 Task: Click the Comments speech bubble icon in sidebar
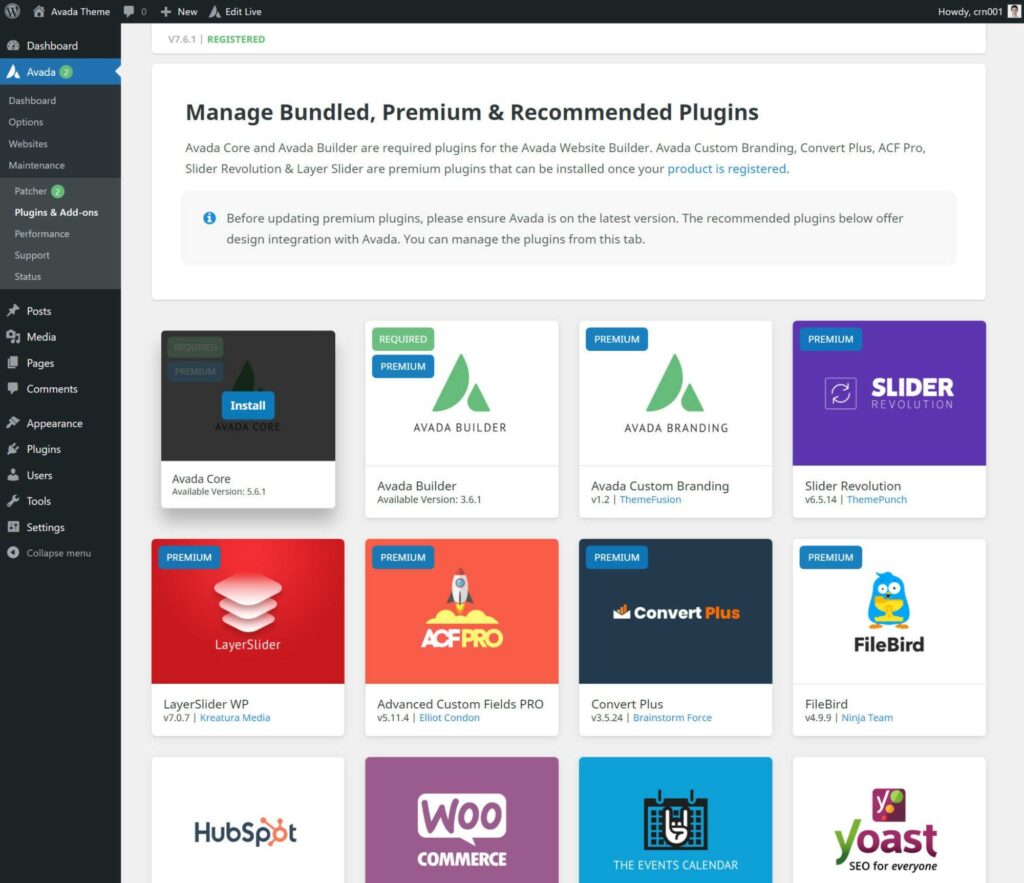tap(13, 389)
